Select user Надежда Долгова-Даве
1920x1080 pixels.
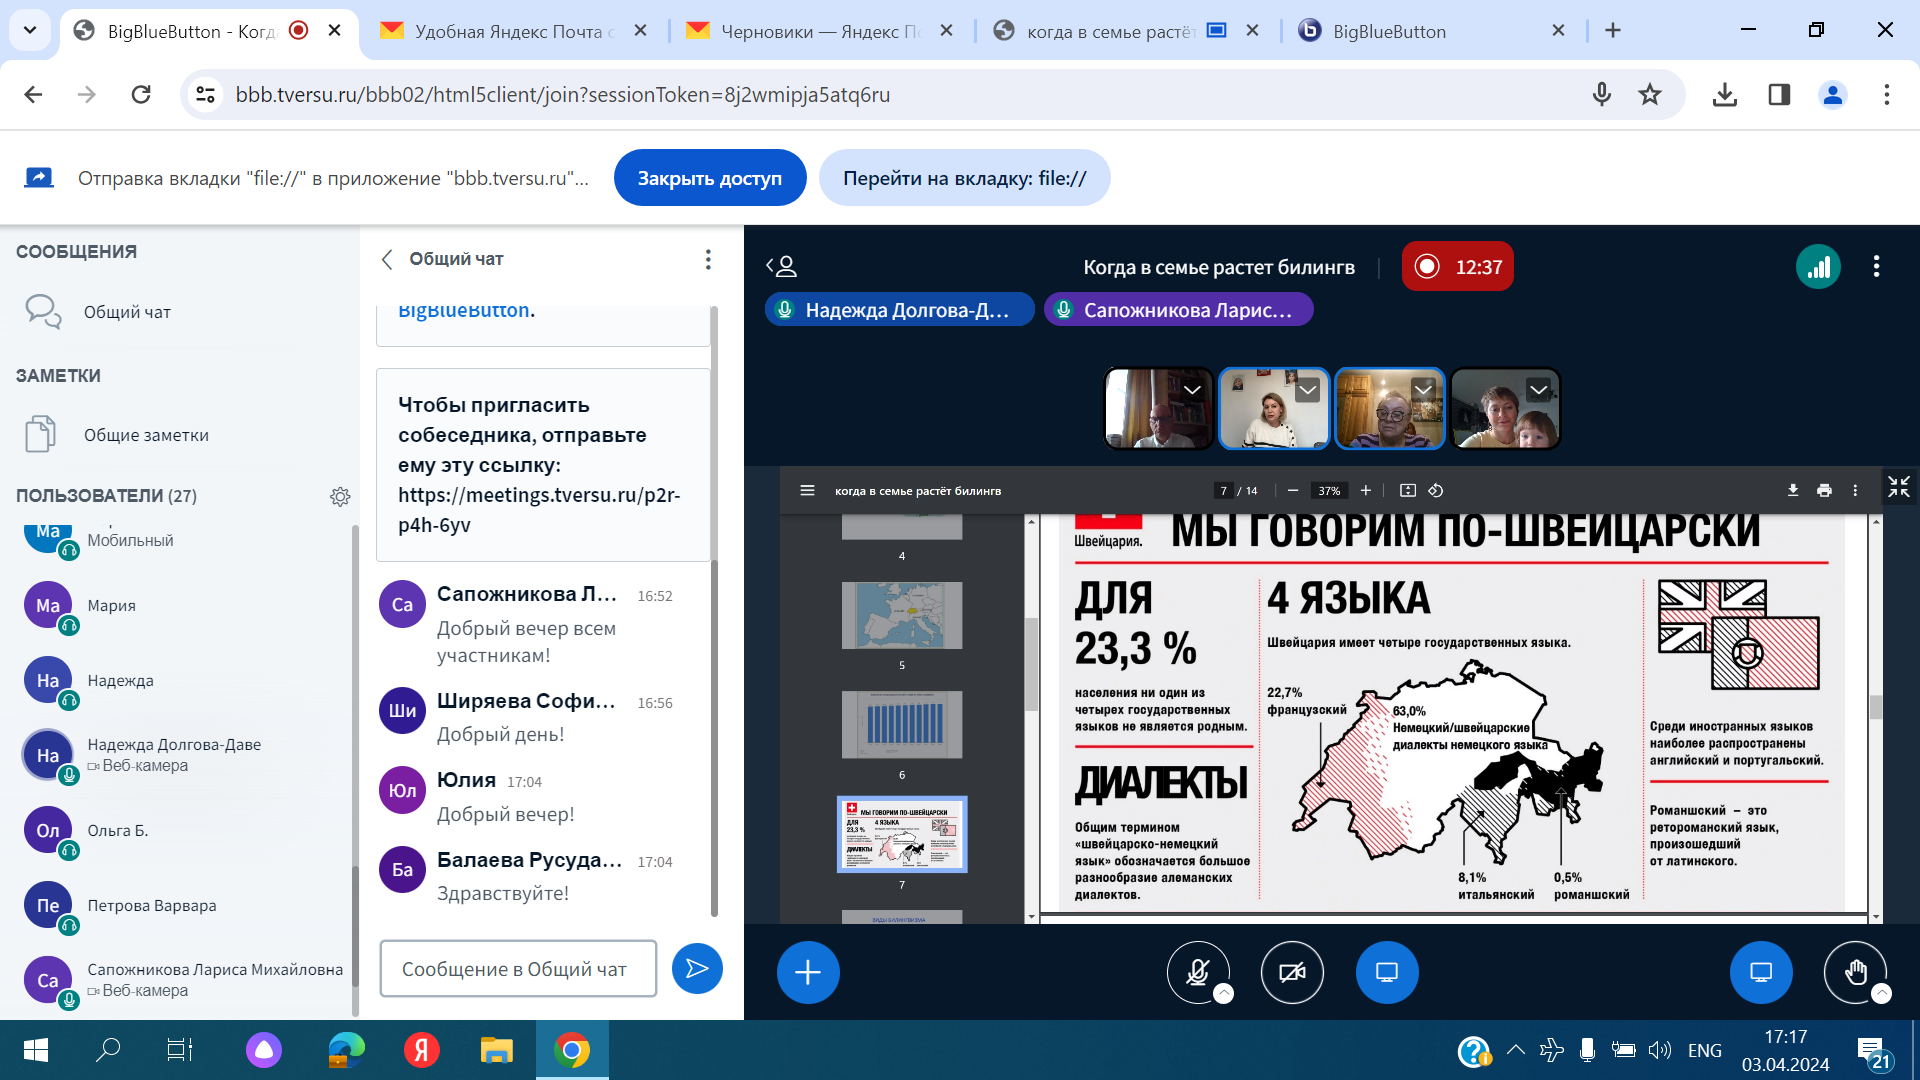(180, 755)
